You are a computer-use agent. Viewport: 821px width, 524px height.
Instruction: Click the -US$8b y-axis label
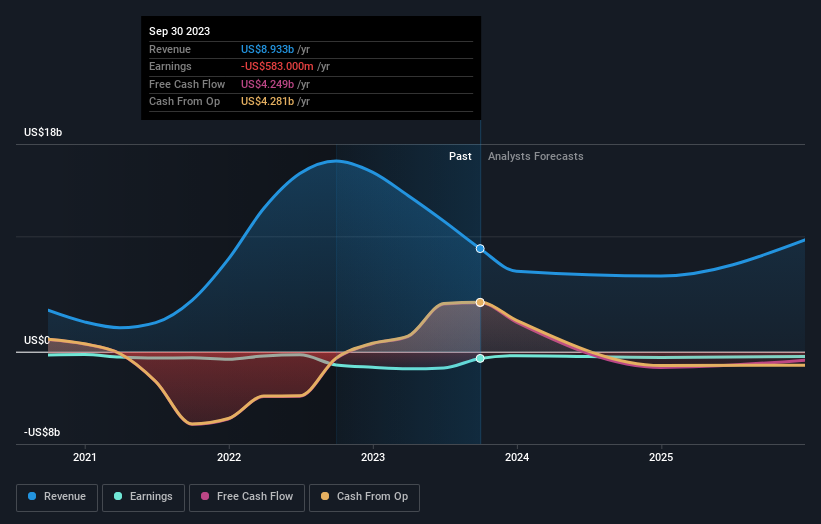point(42,432)
